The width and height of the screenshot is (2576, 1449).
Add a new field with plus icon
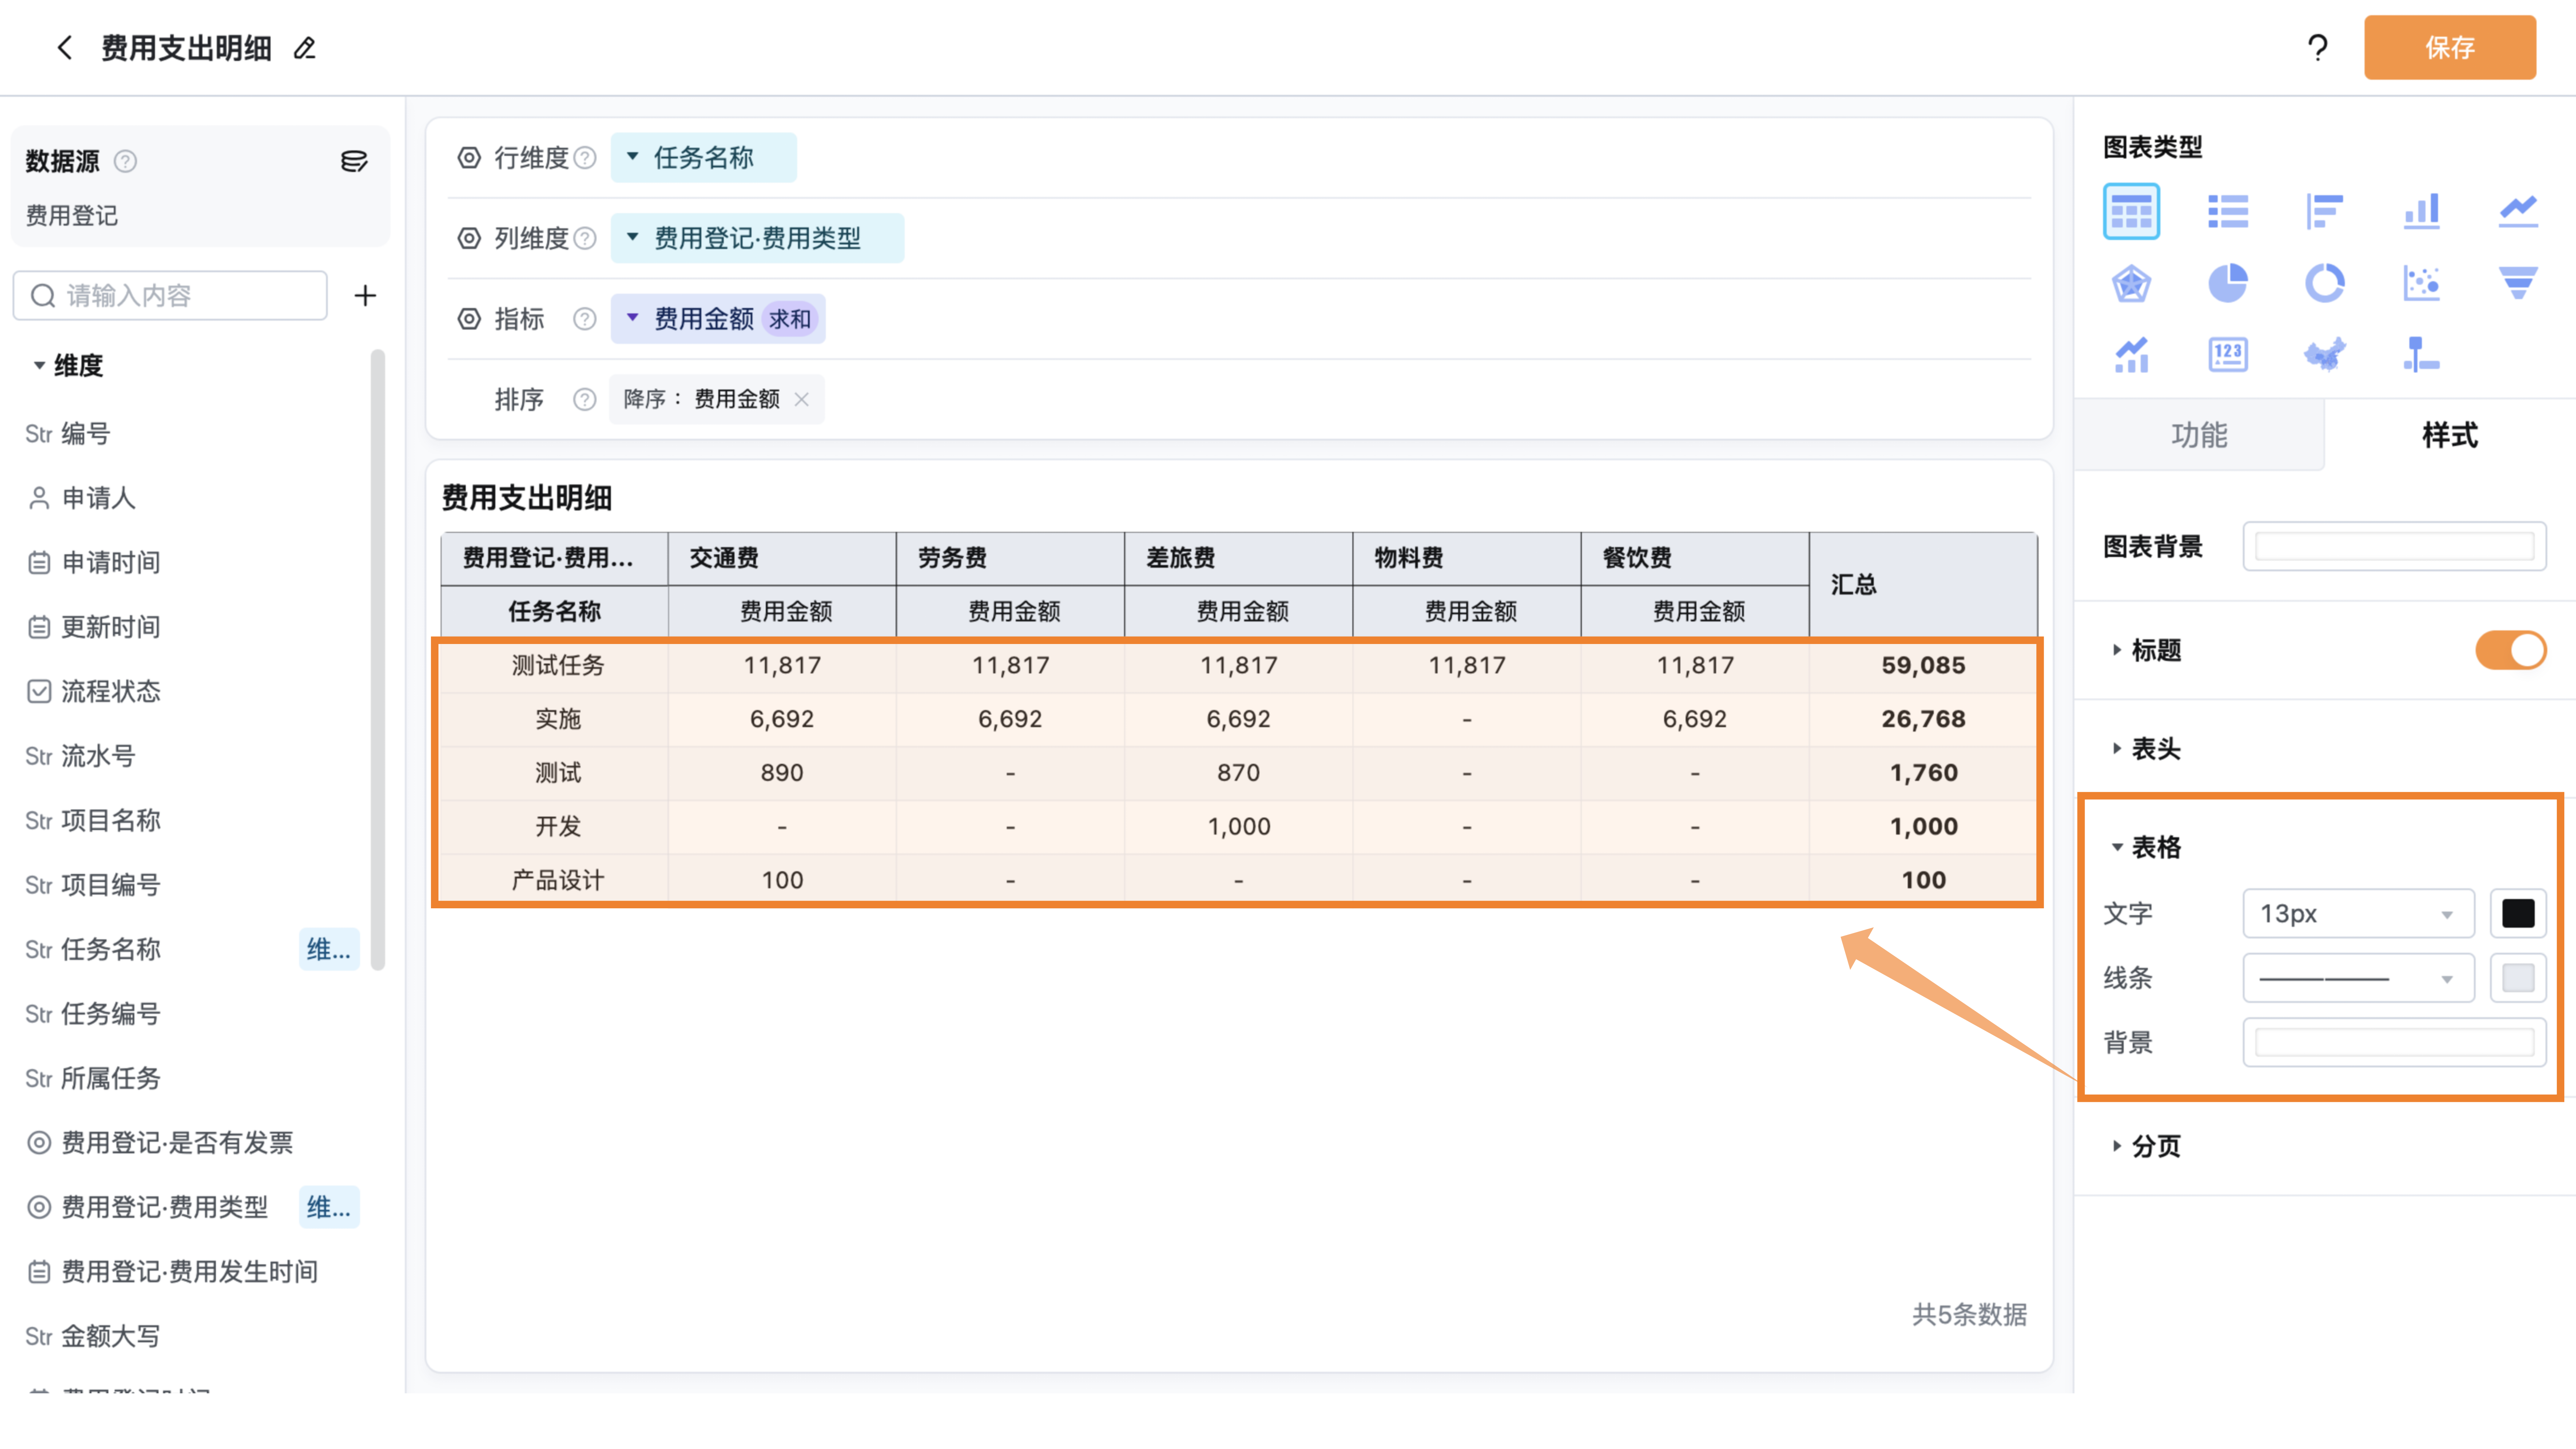click(x=365, y=295)
